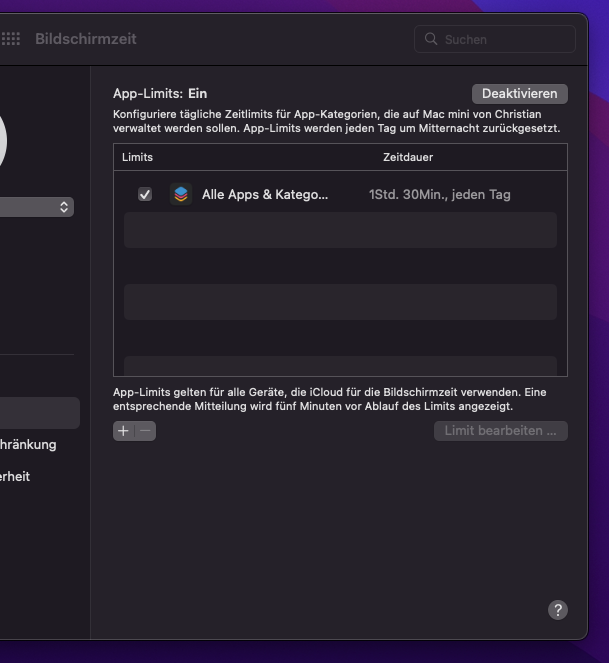Click the Limits column header
The height and width of the screenshot is (663, 609).
point(137,157)
